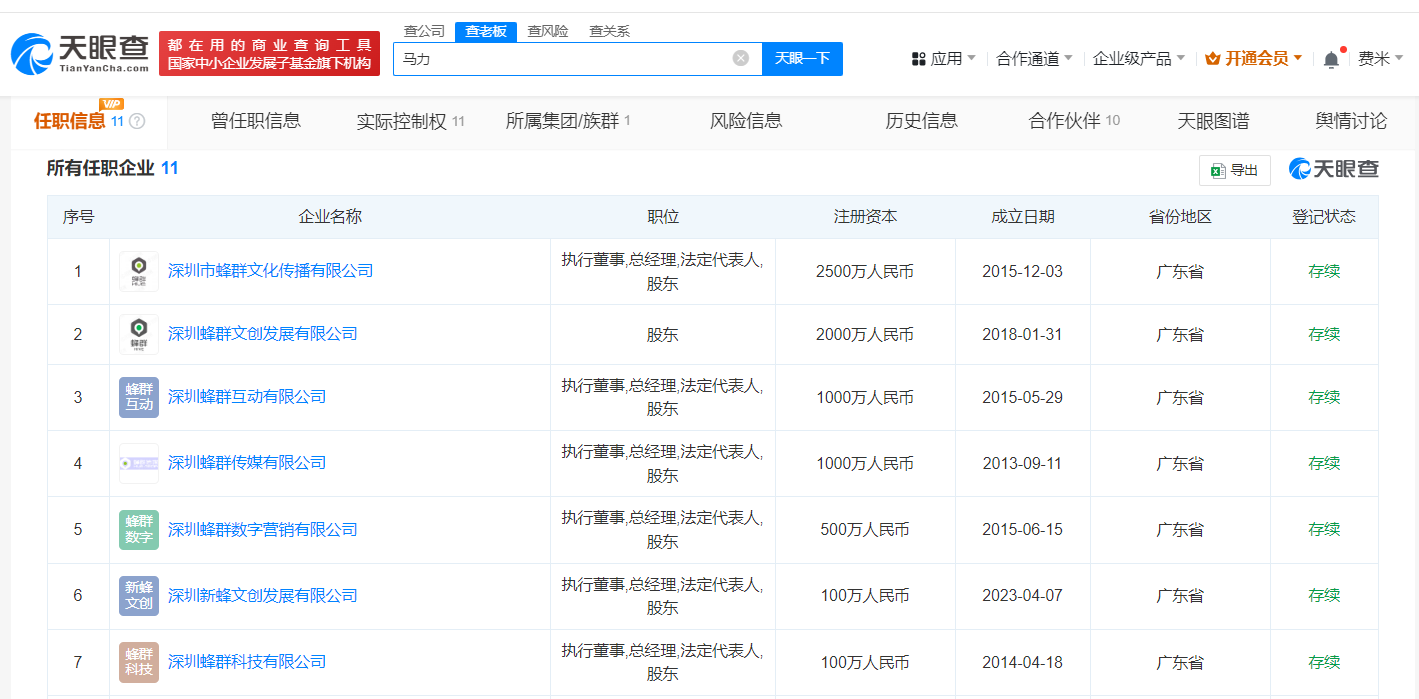Click the 新蜂文创 company logo icon

point(139,595)
